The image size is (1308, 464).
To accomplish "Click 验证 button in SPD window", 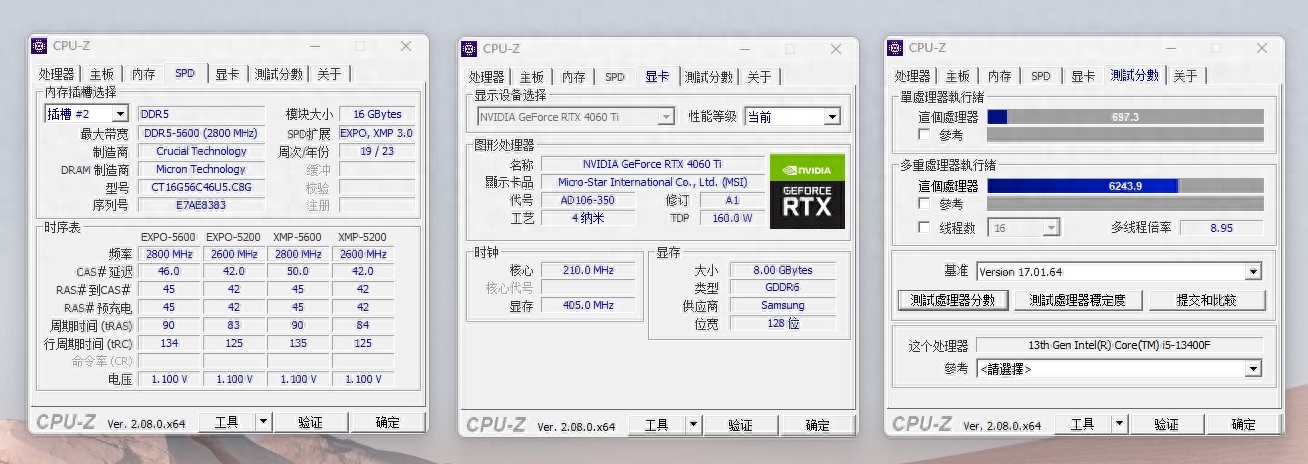I will 310,422.
